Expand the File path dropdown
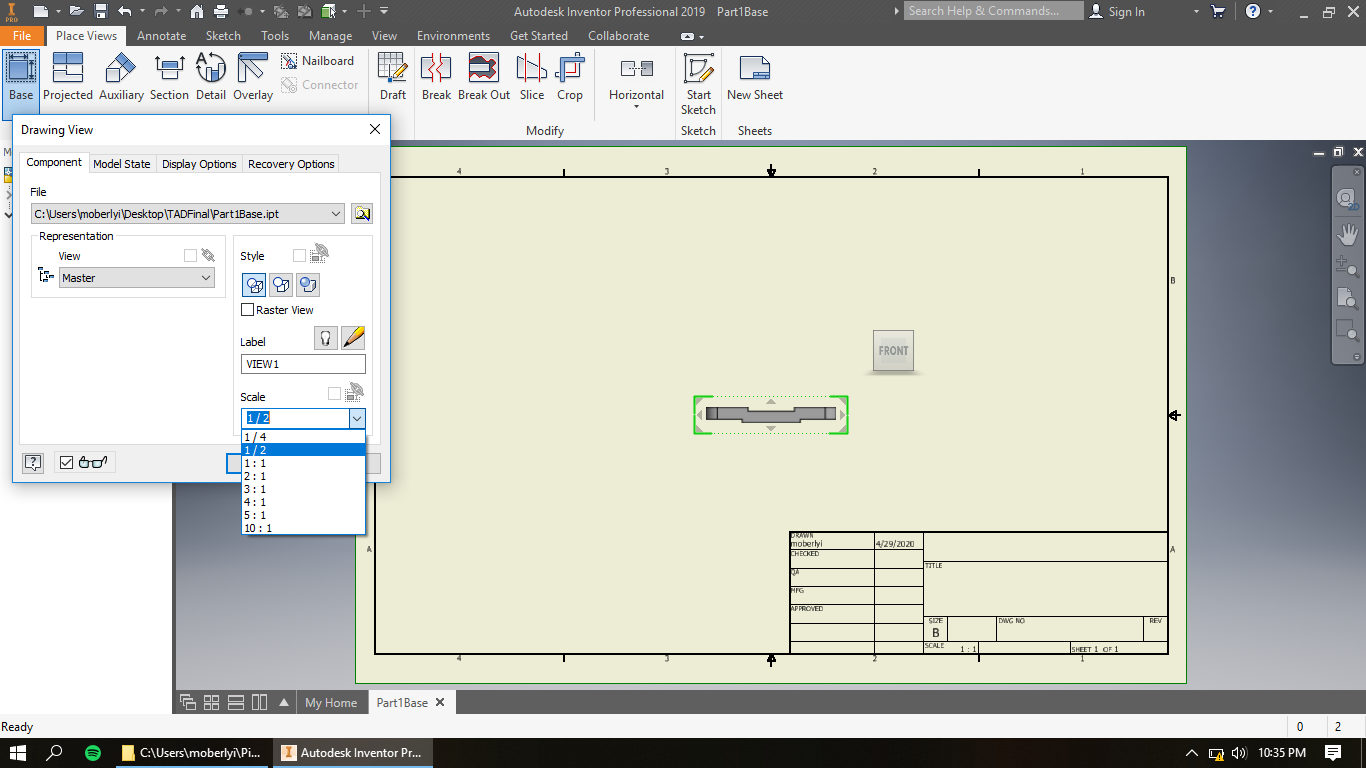Image resolution: width=1366 pixels, height=768 pixels. 335,213
